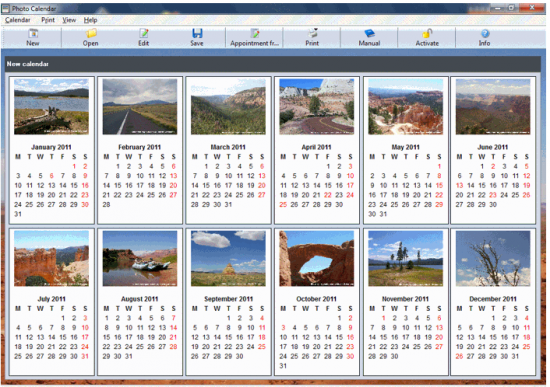Select the January 2011 lake photo
The width and height of the screenshot is (550, 387).
(x=51, y=106)
